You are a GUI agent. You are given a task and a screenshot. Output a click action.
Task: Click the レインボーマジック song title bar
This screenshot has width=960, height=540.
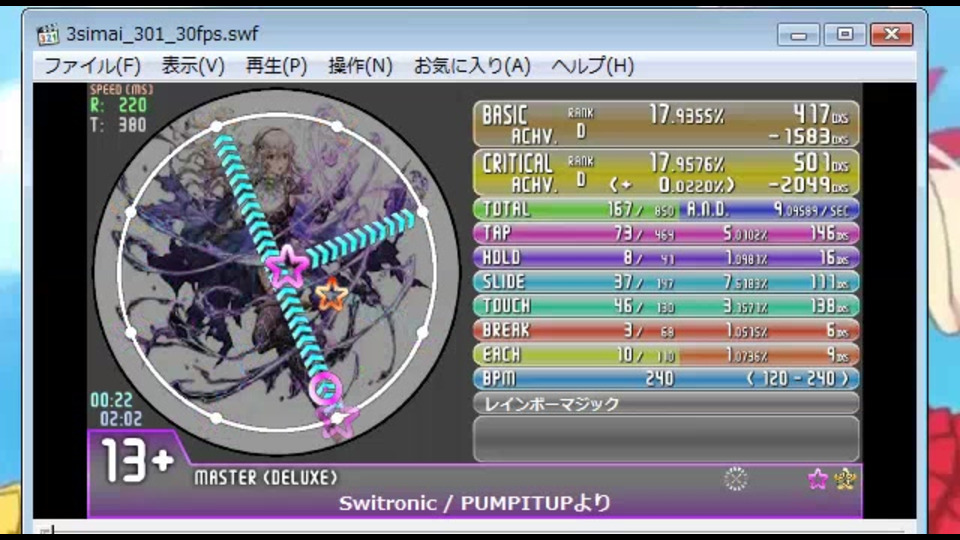(666, 403)
